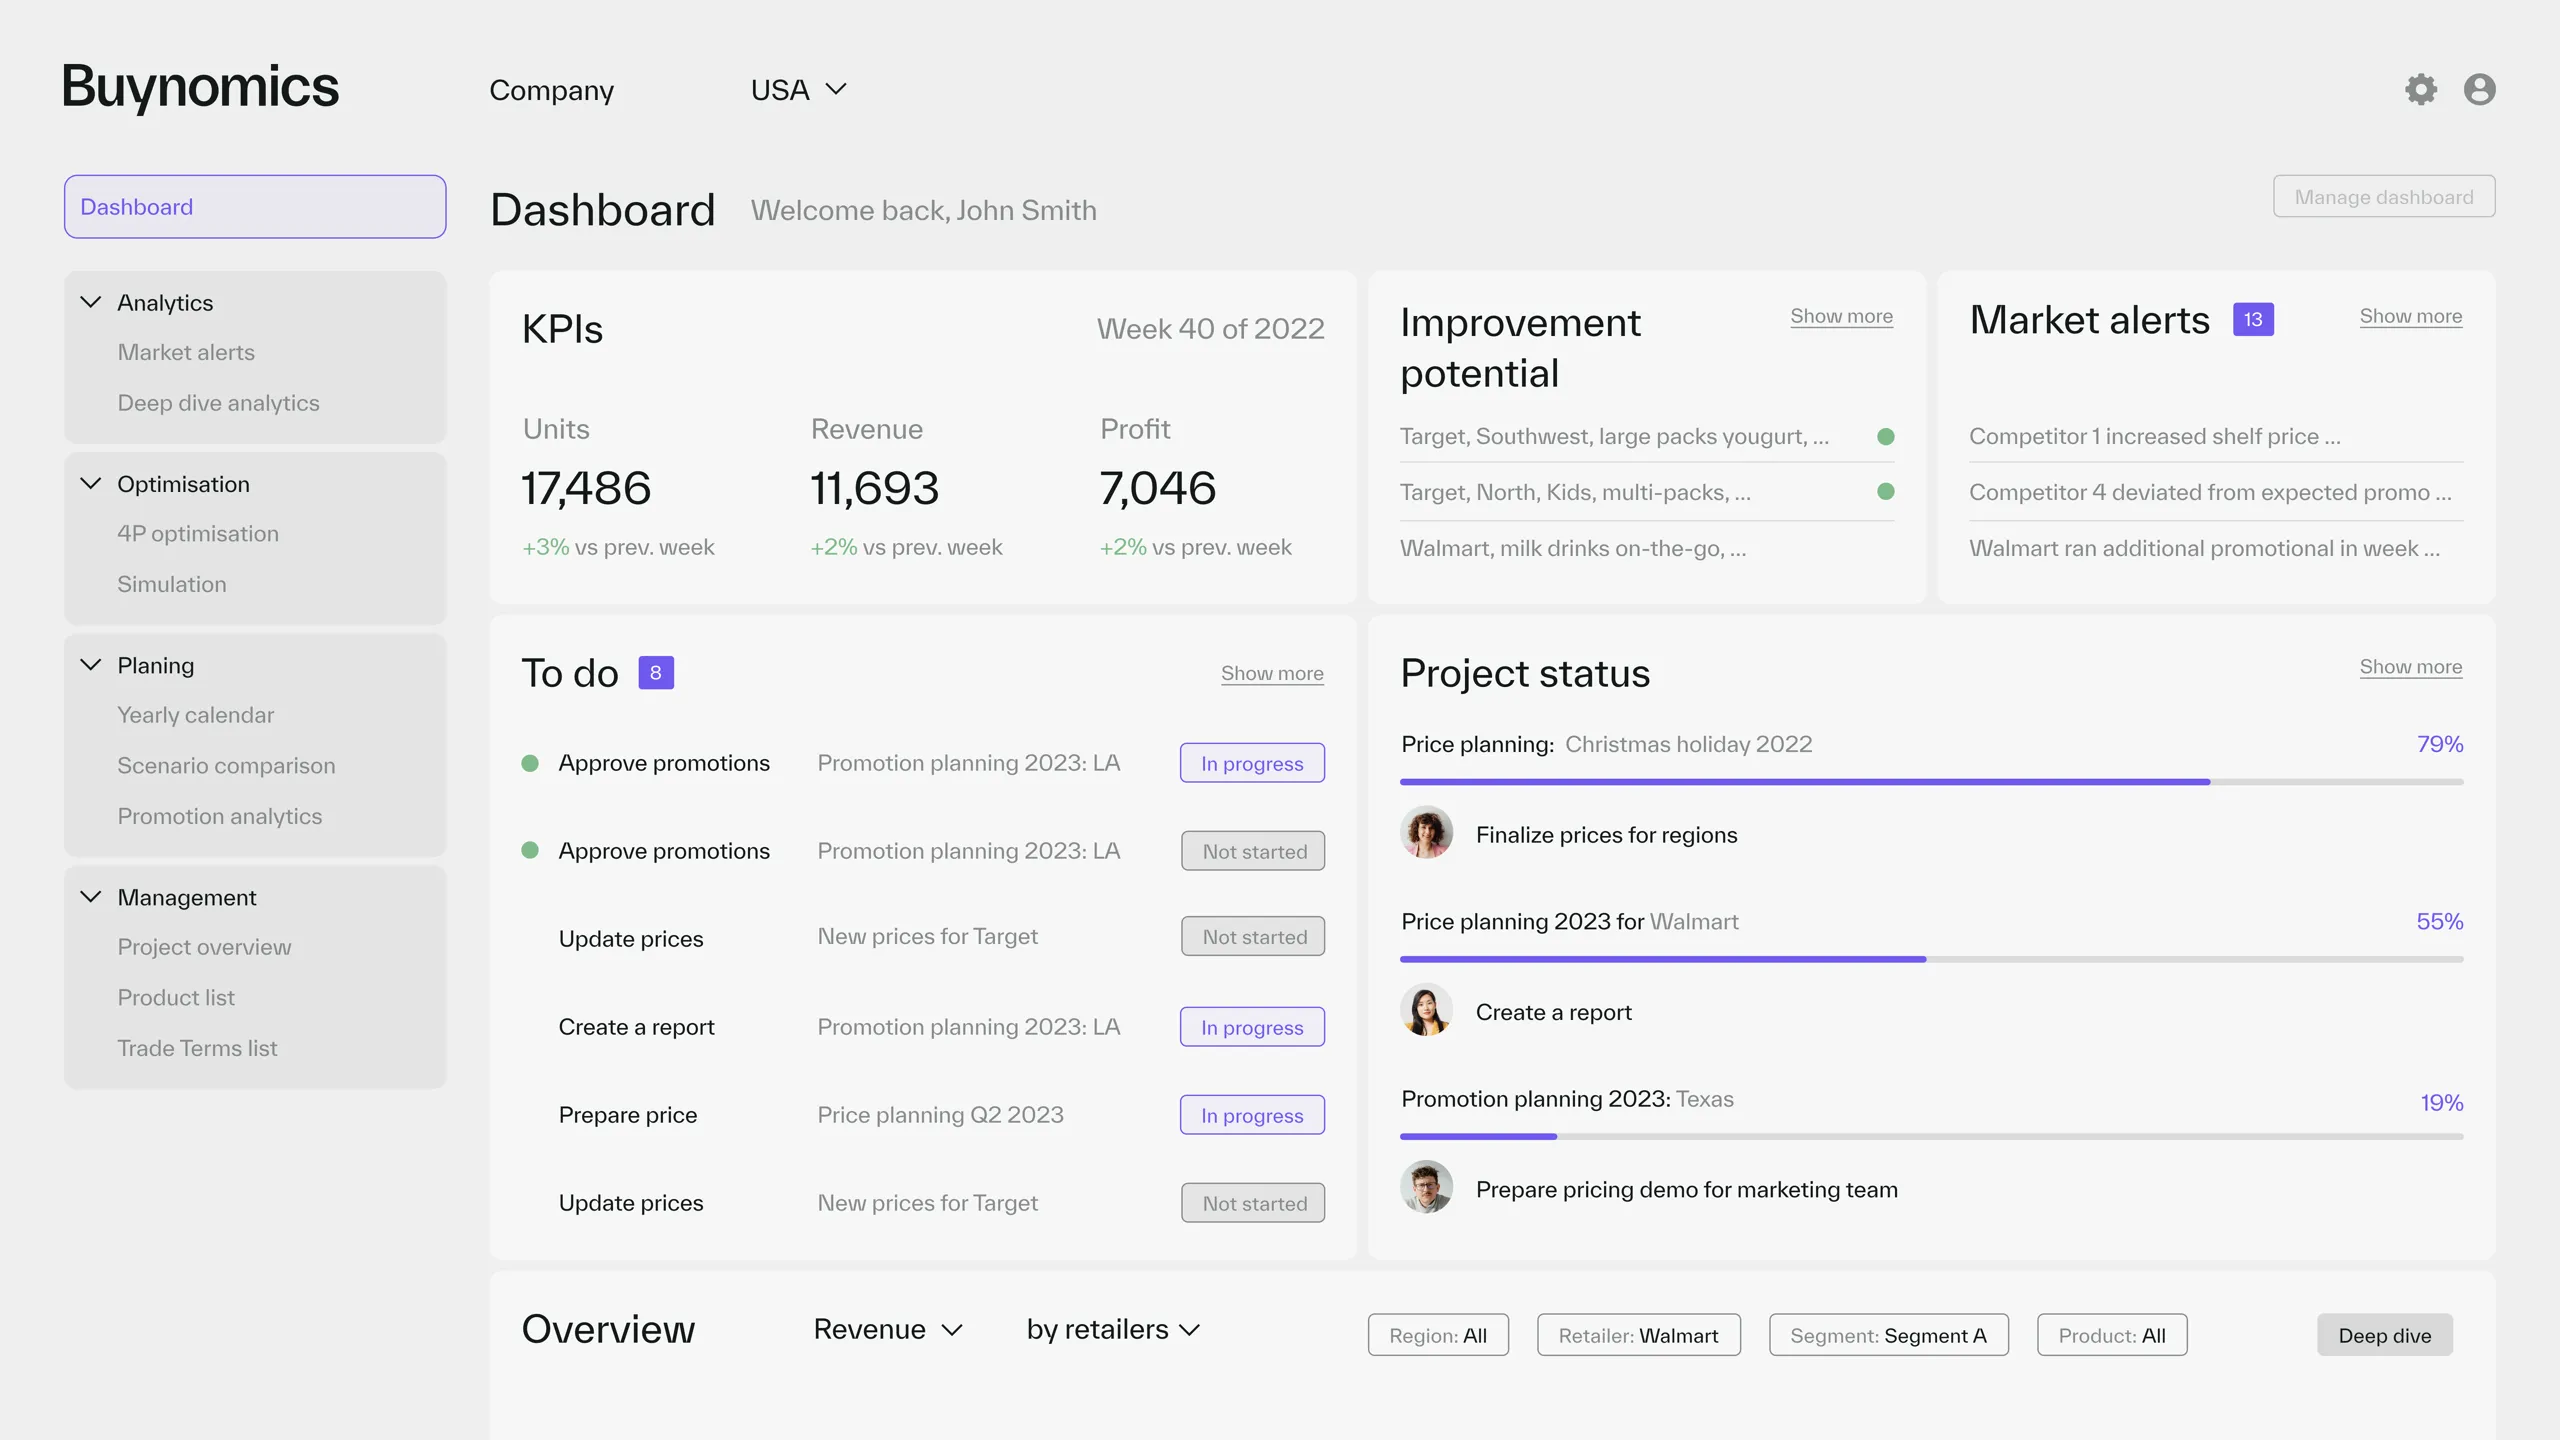Click avatar next to Create a report task
Viewport: 2560px width, 1440px height.
point(1426,1011)
